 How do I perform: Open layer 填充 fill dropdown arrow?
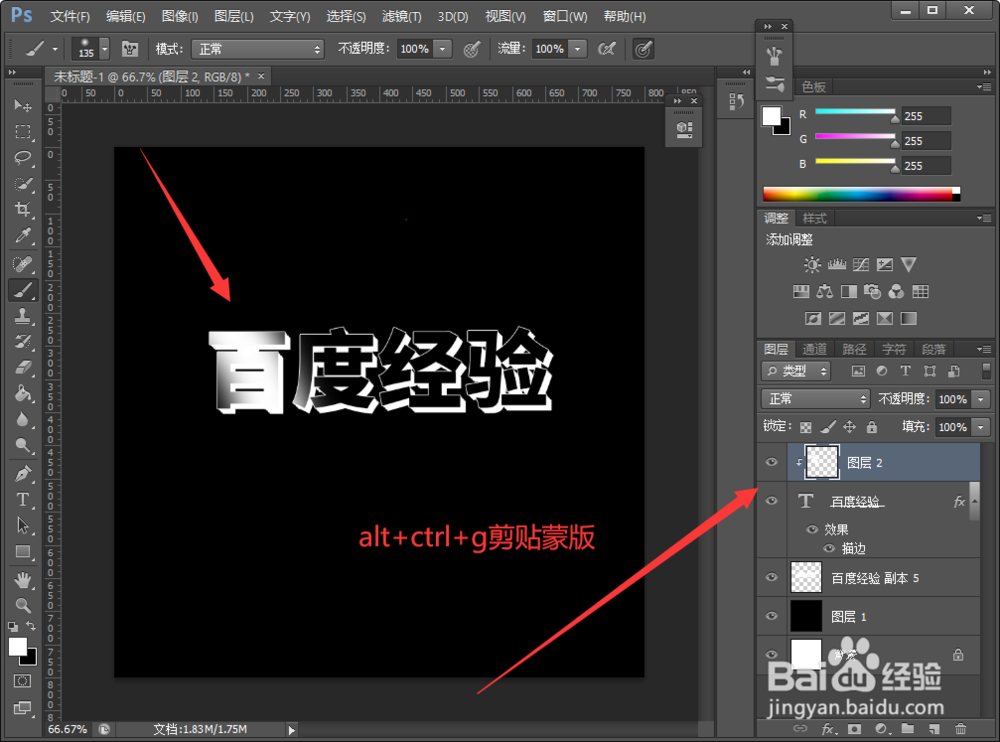pyautogui.click(x=981, y=427)
